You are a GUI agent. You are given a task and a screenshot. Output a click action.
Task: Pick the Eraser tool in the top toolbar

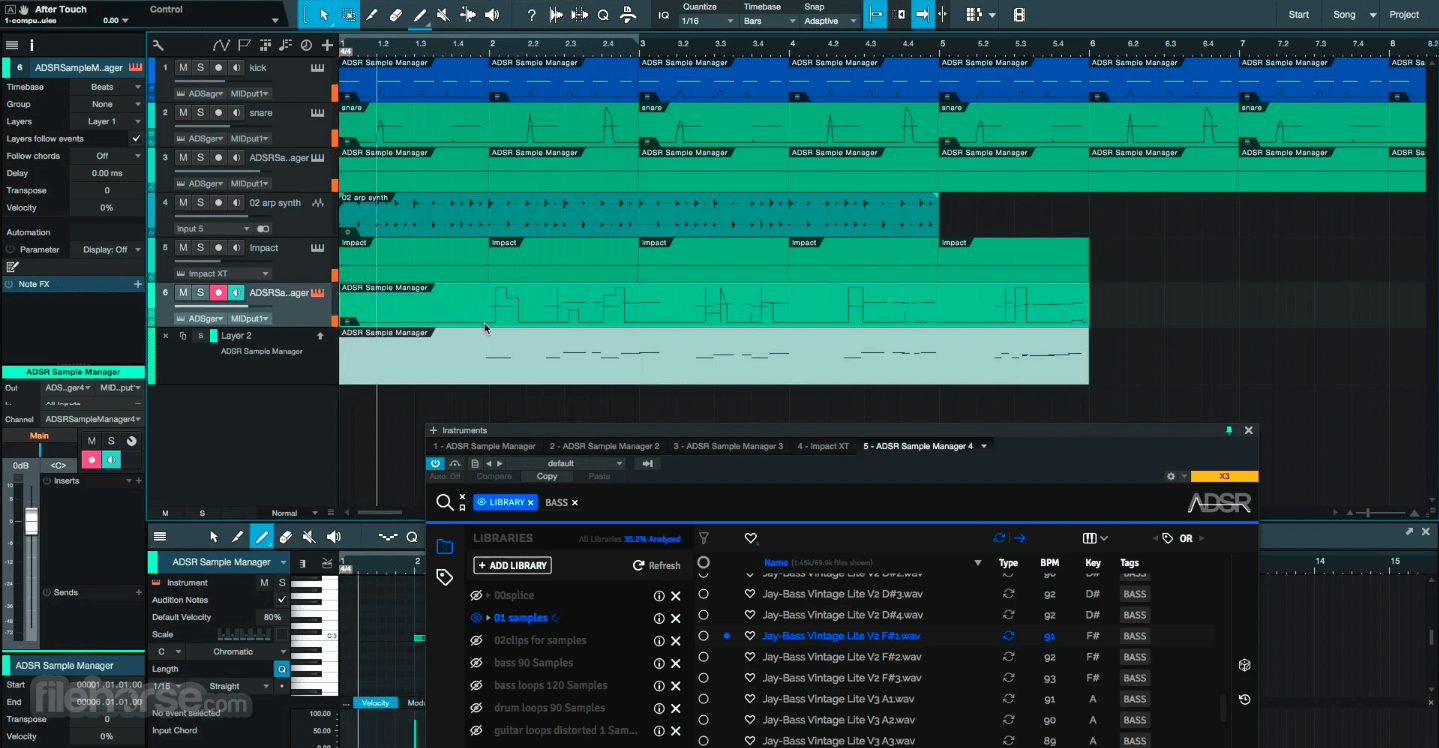coord(396,15)
